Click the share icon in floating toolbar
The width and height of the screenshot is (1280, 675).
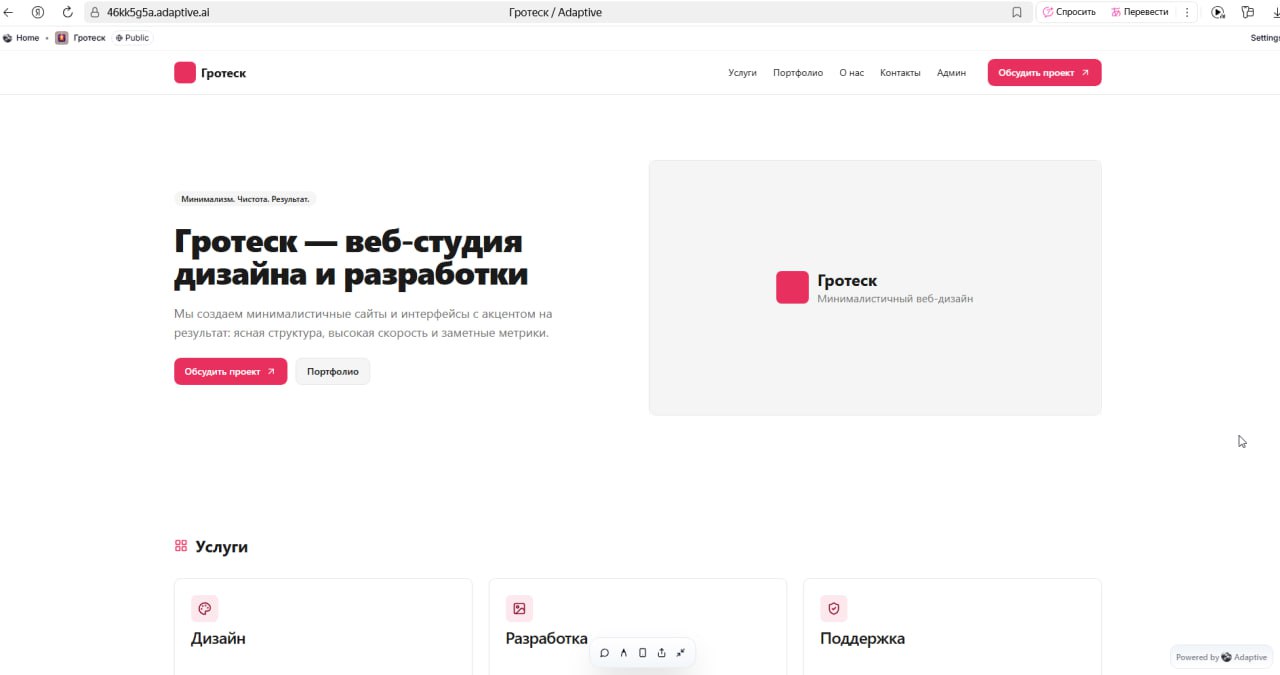(x=661, y=653)
